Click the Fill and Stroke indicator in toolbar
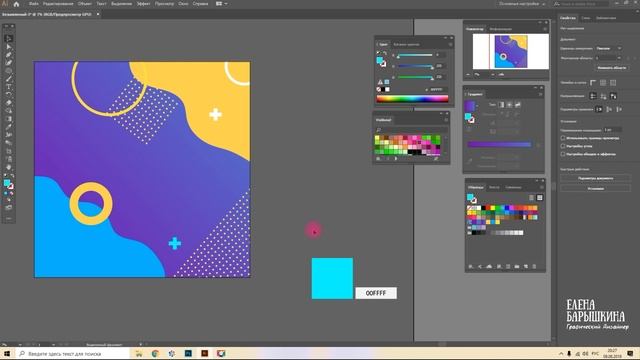Screen dimensions: 640x360 point(8,184)
